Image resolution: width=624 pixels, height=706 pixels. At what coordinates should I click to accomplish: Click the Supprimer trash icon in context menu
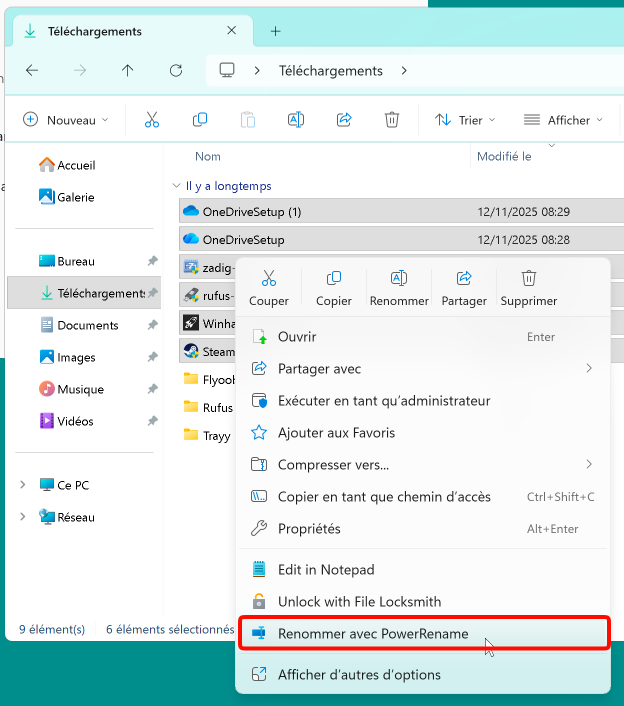point(529,279)
